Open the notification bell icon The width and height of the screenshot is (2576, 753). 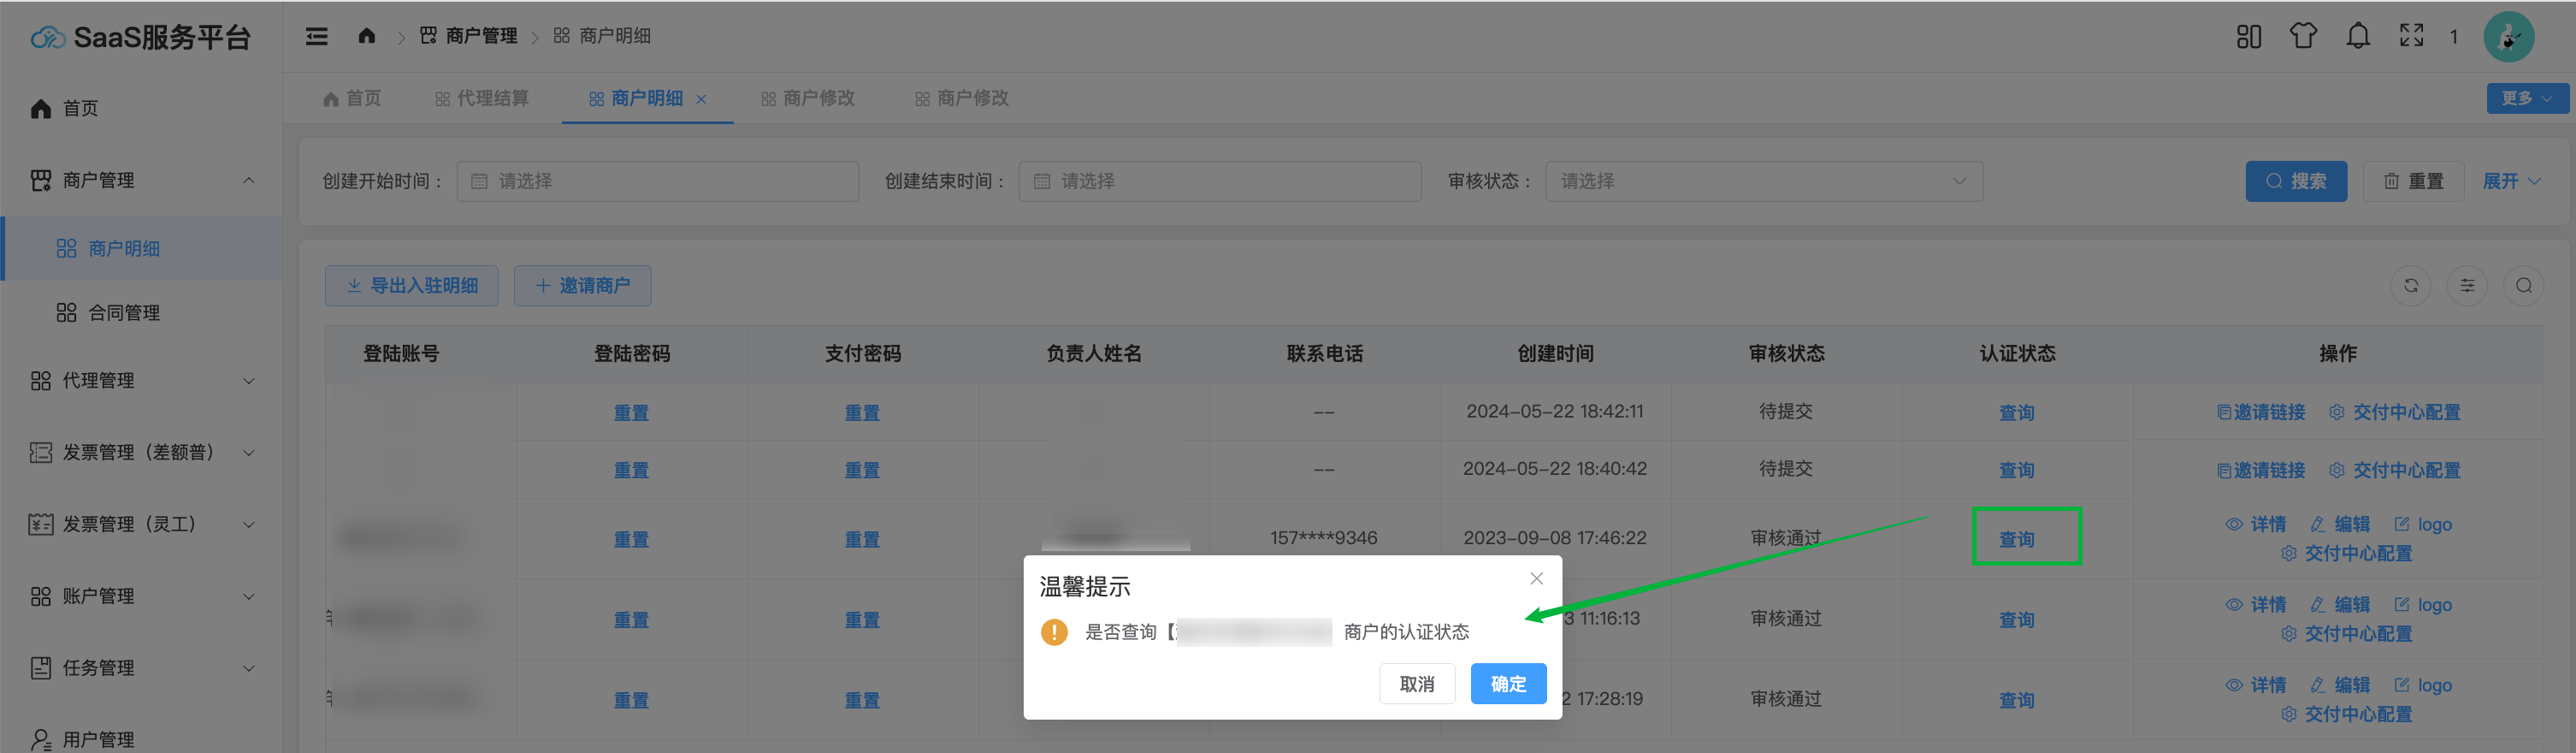tap(2357, 37)
